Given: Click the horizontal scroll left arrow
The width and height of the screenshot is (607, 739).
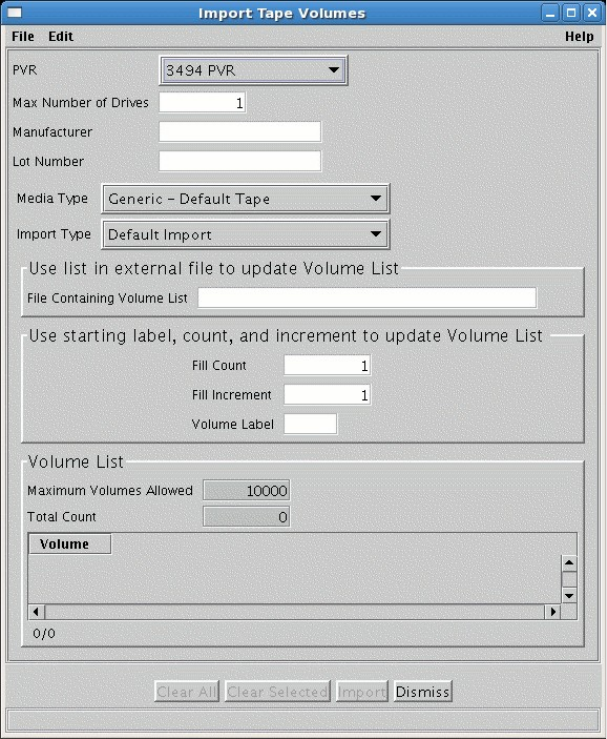Looking at the screenshot, I should point(36,612).
